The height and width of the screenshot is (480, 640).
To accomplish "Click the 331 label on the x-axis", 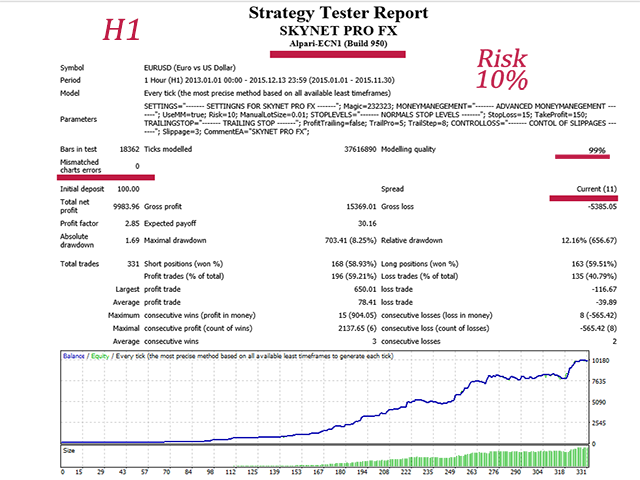I will tap(581, 472).
